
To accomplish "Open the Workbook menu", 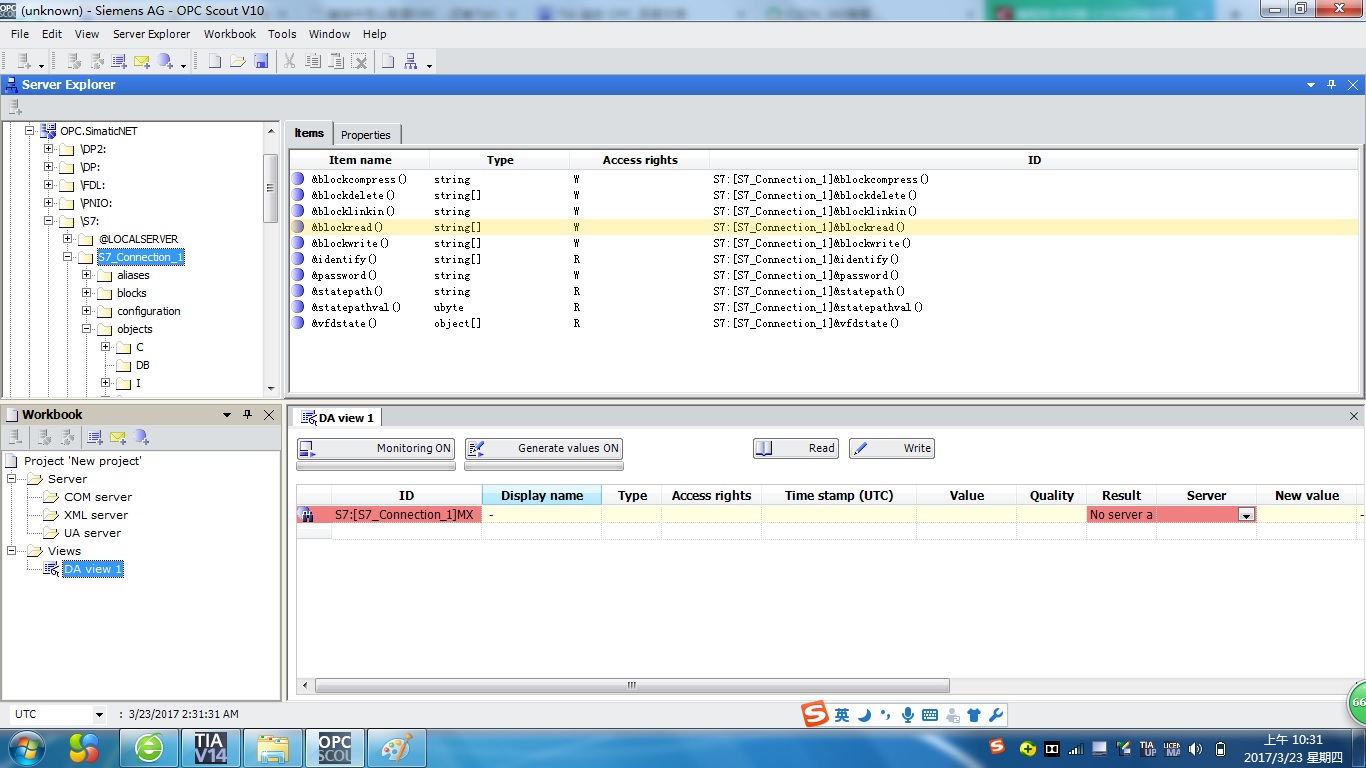I will [x=230, y=34].
